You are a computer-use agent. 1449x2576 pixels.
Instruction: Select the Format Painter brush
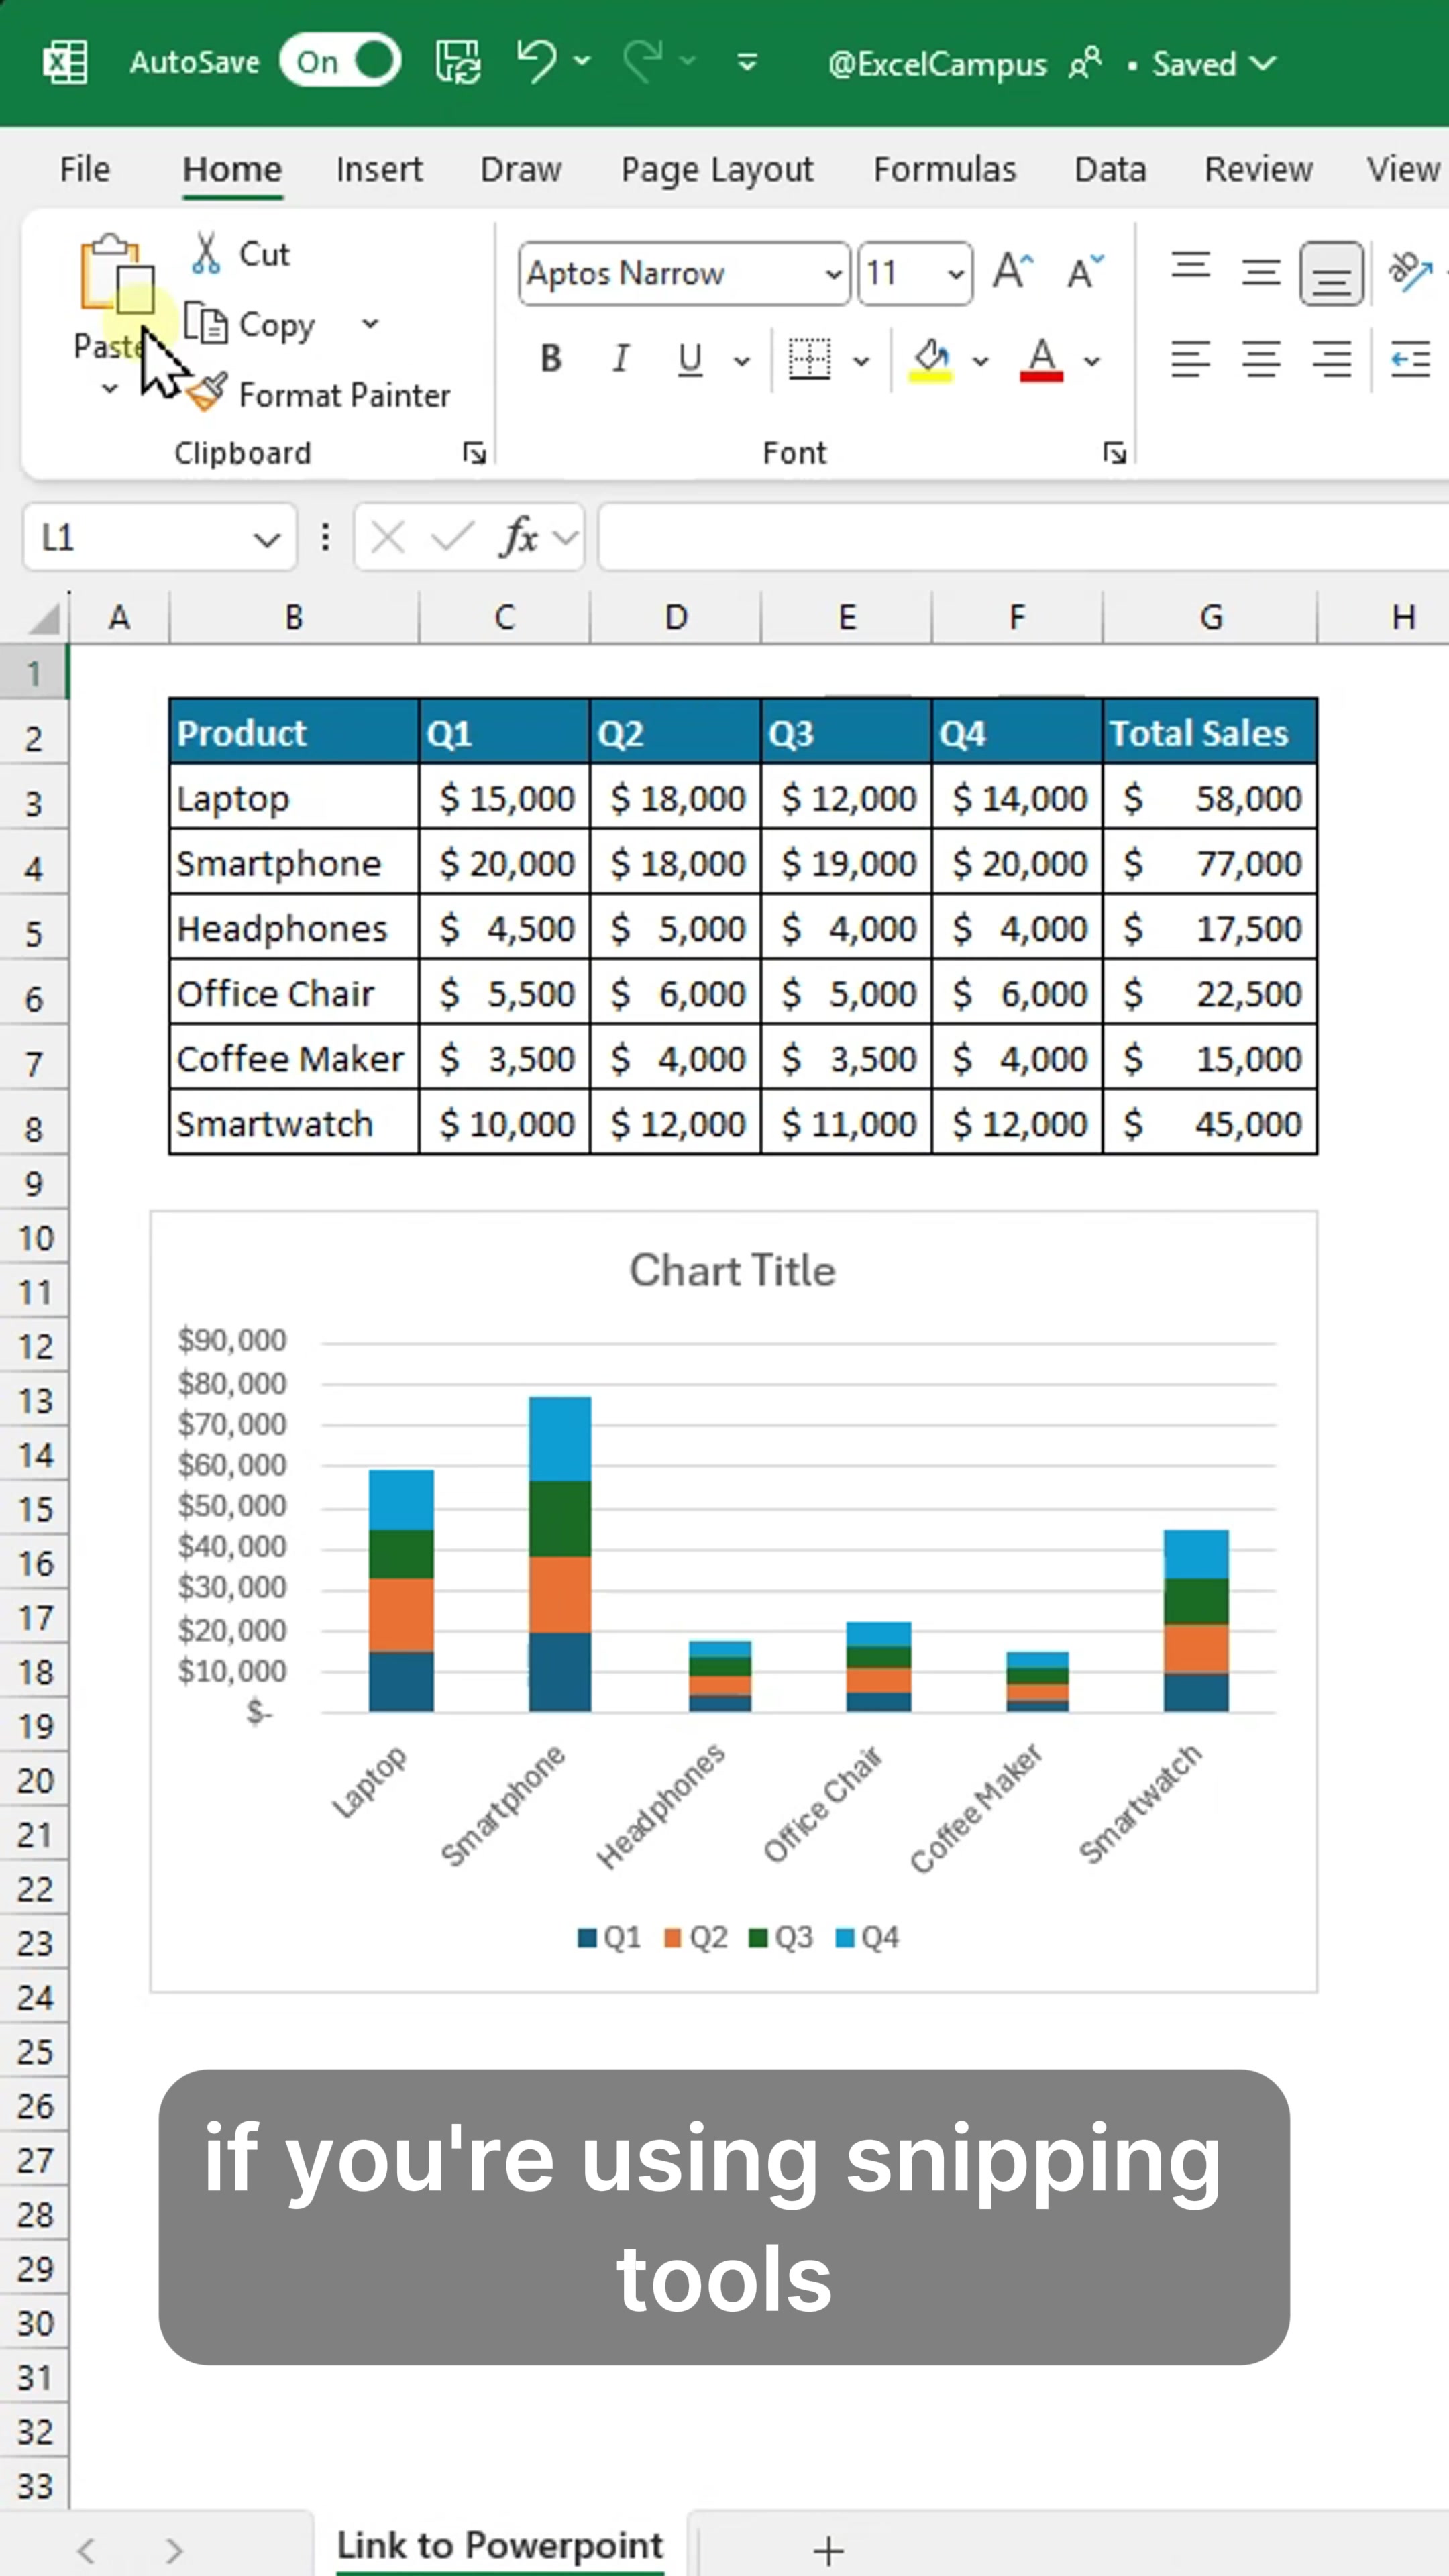[208, 393]
